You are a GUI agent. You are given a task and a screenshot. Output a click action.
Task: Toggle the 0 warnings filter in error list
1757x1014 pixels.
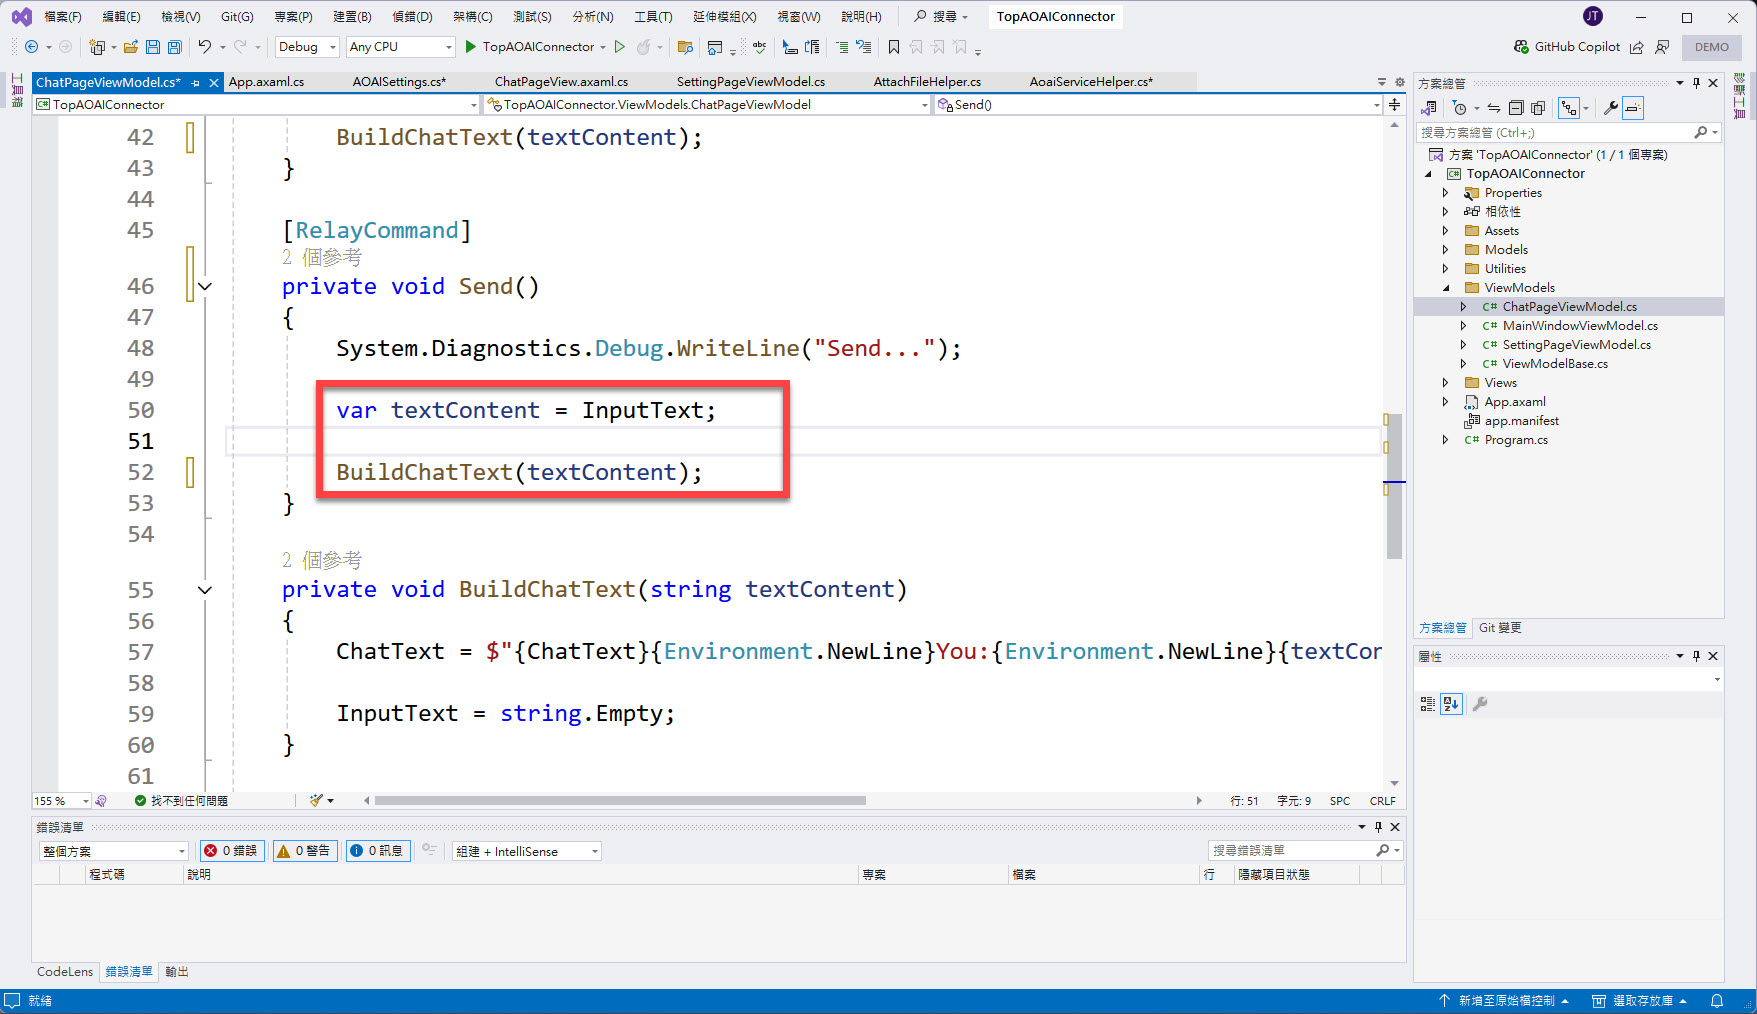[x=305, y=851]
